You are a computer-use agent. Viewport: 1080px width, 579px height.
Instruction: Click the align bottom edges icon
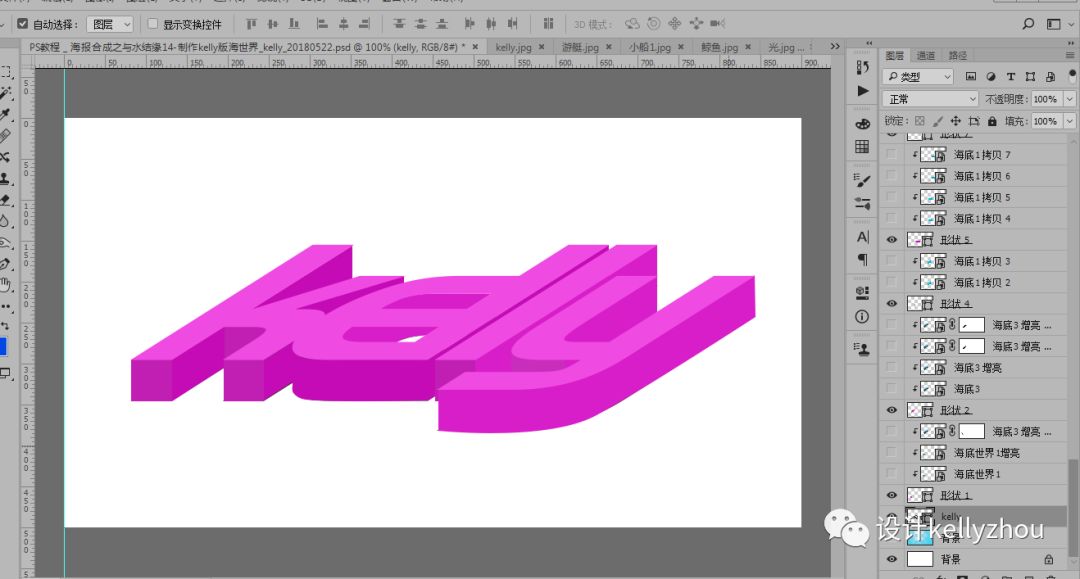pos(294,24)
